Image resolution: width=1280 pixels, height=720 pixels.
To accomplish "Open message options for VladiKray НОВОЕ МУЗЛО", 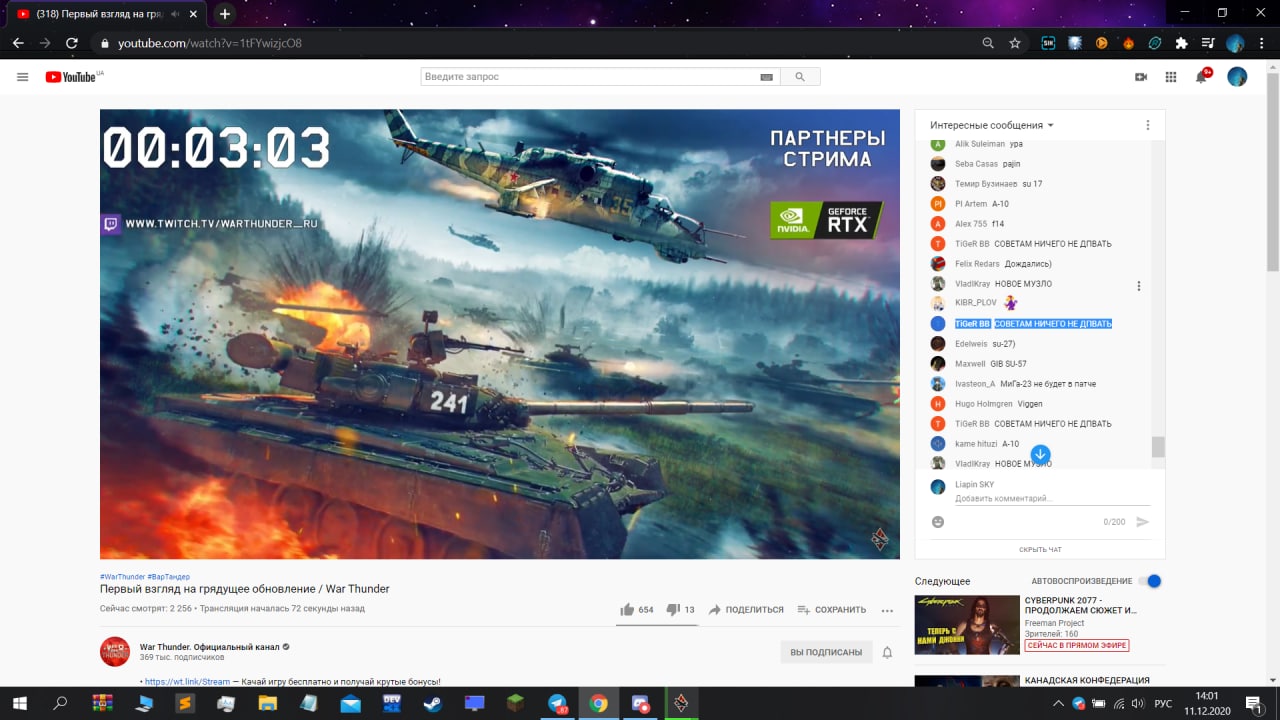I will [x=1139, y=286].
